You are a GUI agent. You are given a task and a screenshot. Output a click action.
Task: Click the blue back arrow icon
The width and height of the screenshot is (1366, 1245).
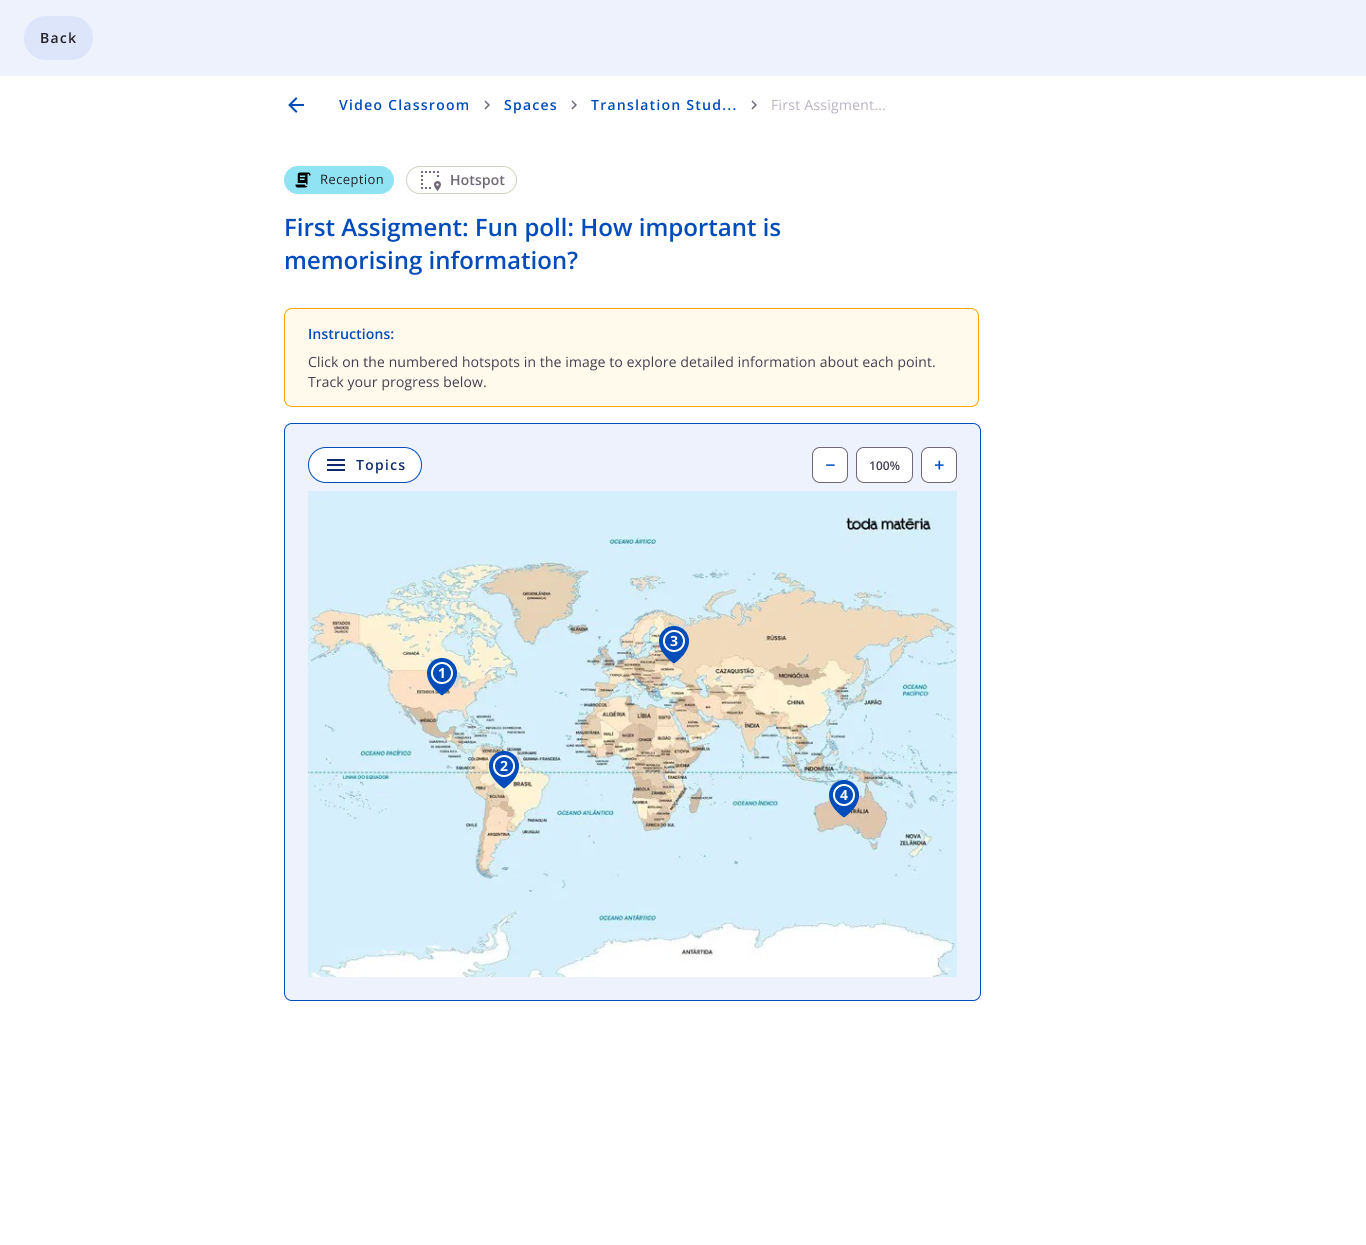(296, 105)
